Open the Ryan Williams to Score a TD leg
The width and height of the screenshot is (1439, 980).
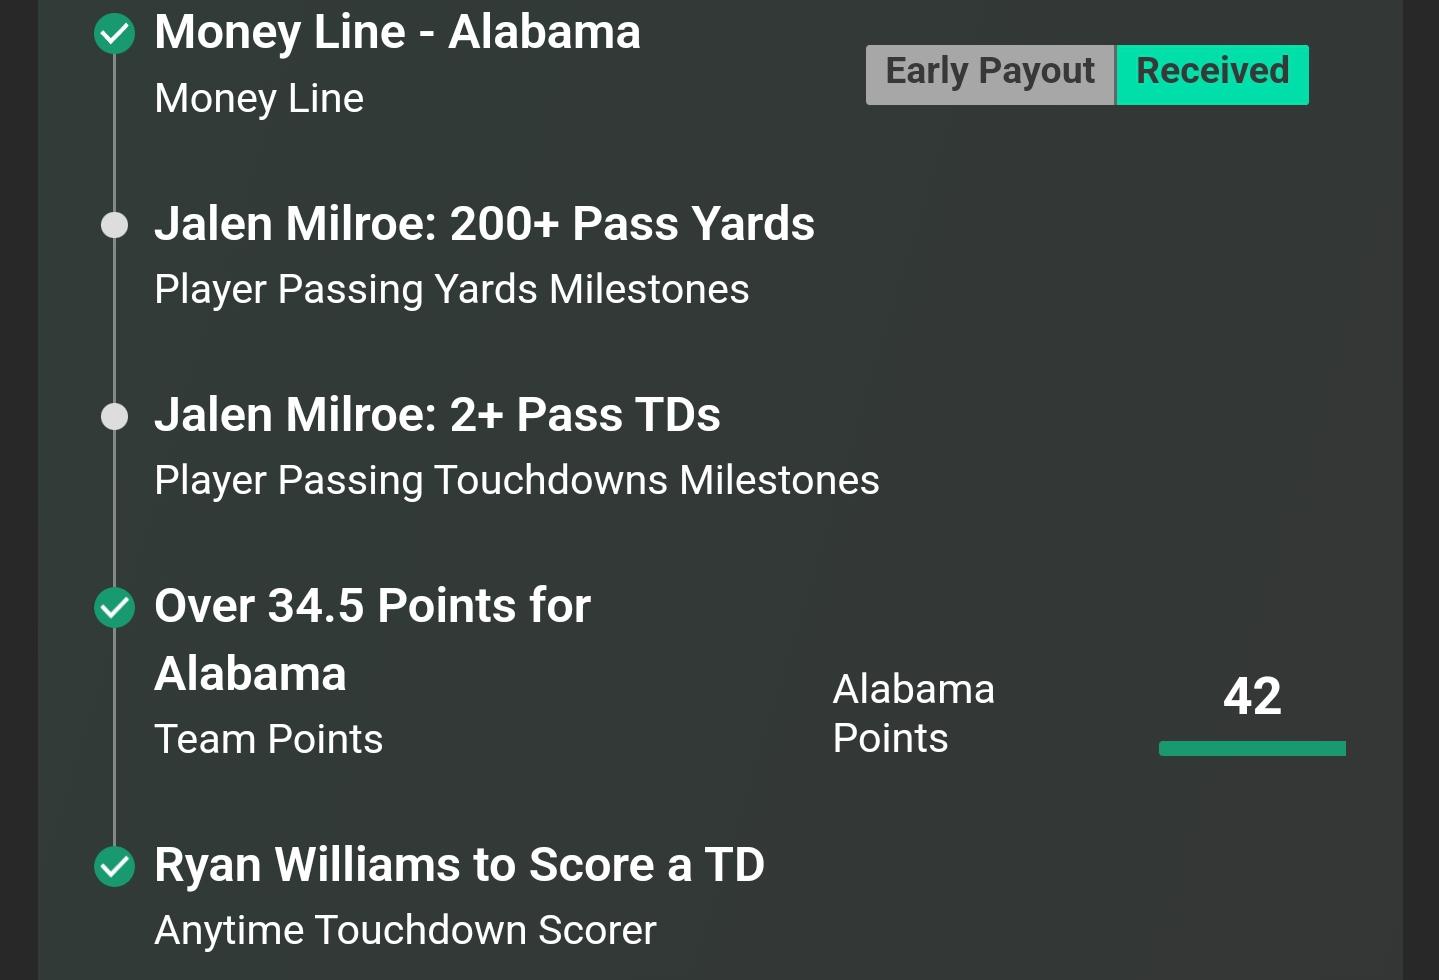[x=459, y=865]
